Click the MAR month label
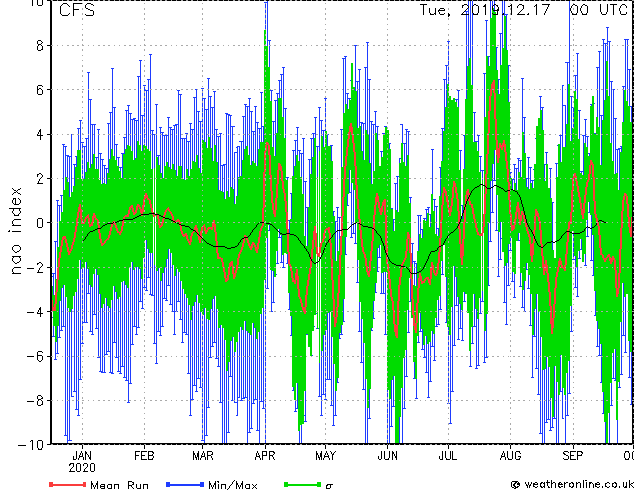 (x=203, y=456)
